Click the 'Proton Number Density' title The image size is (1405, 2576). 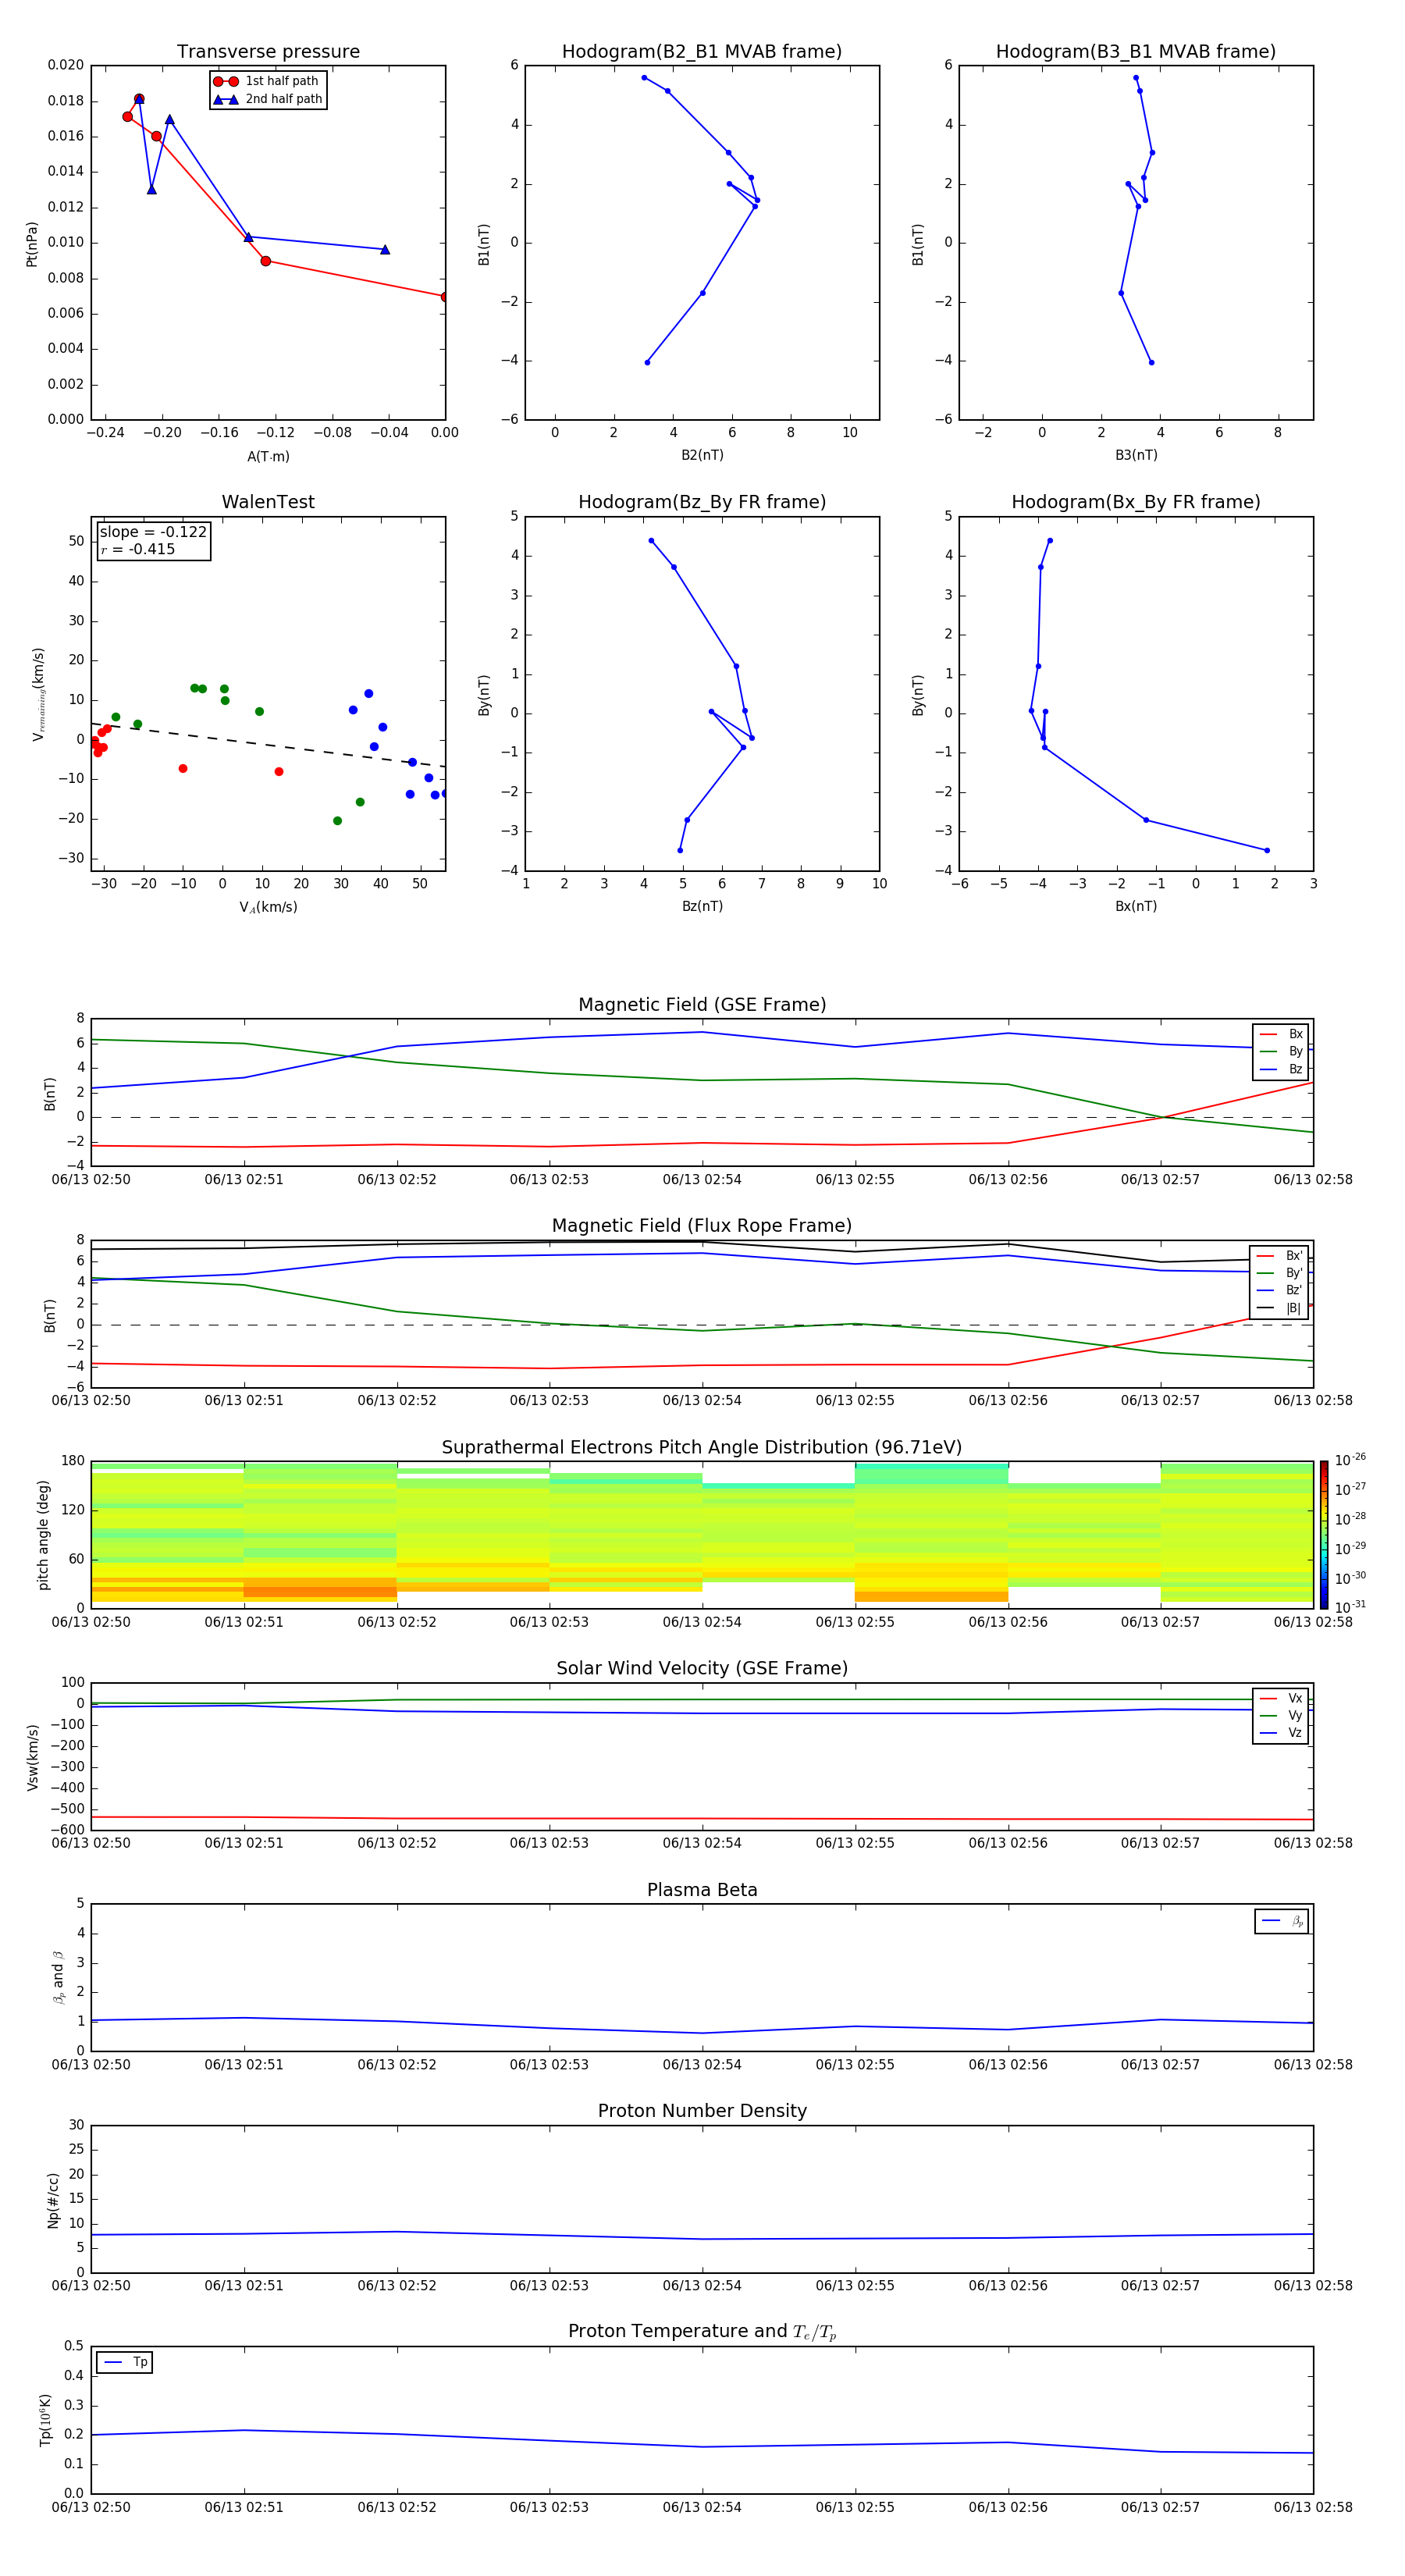click(x=702, y=2111)
